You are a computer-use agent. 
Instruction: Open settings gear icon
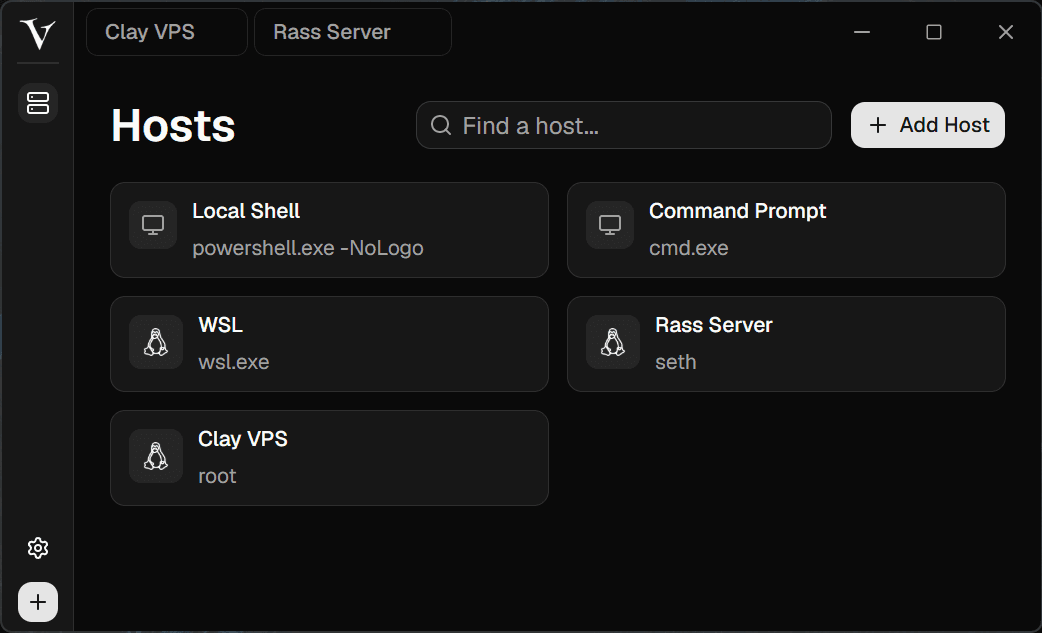click(x=38, y=548)
